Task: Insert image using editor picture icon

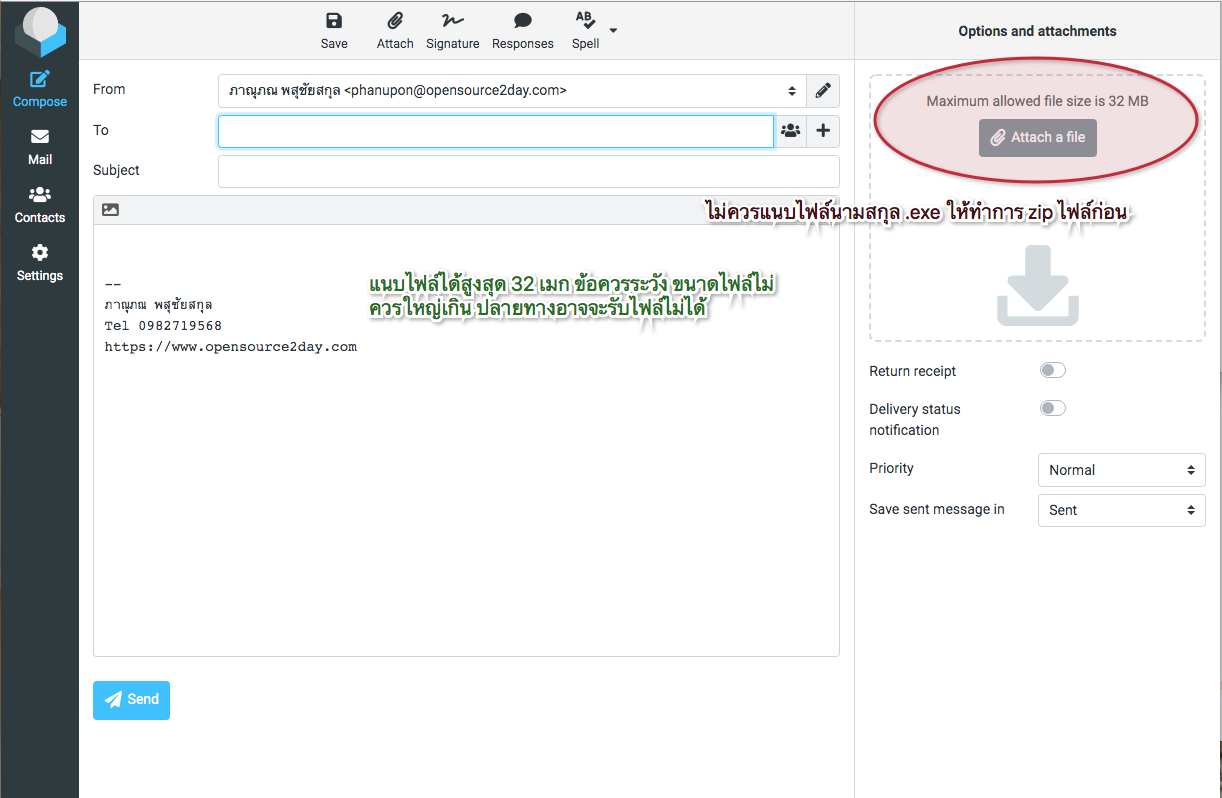Action: tap(110, 210)
